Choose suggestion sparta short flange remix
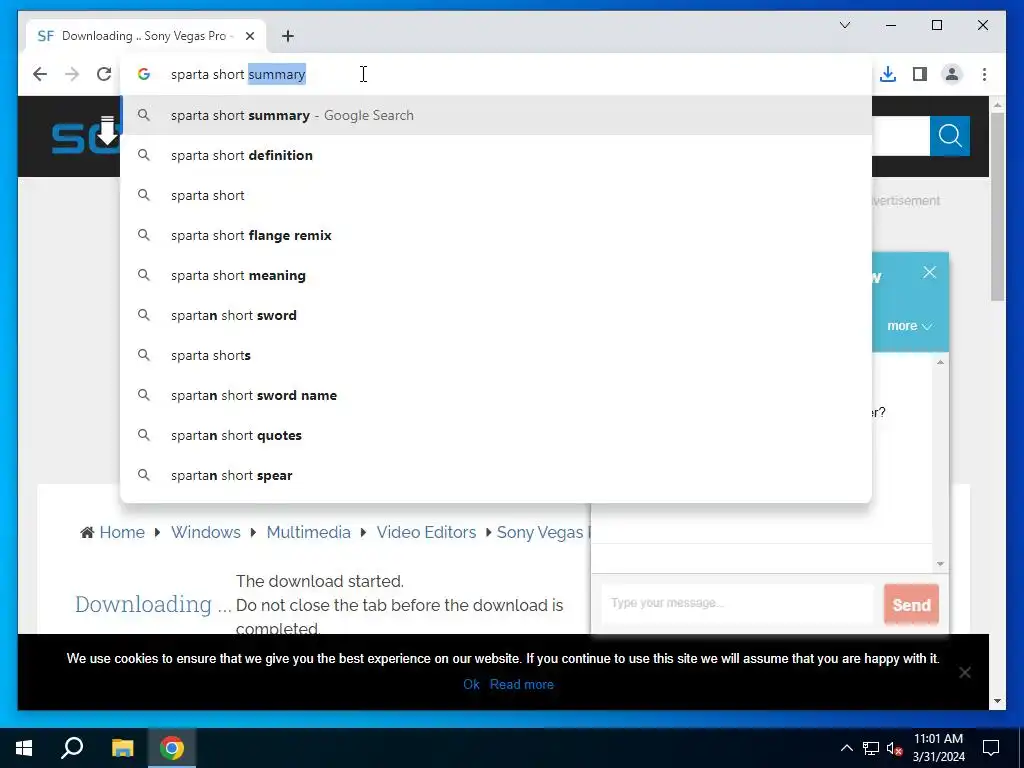Screen dimensions: 1024x768 coord(496,235)
